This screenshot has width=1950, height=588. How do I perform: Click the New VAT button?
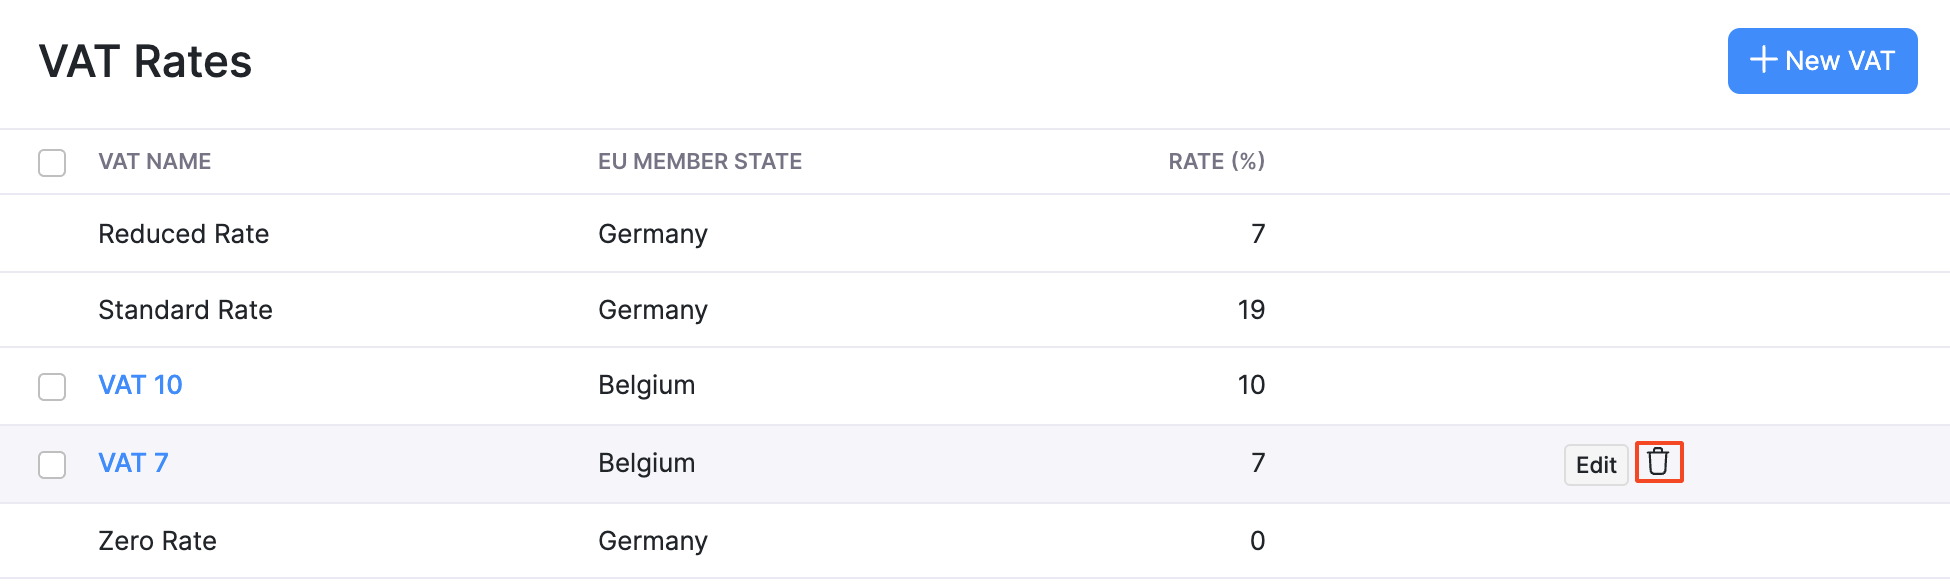pos(1821,61)
